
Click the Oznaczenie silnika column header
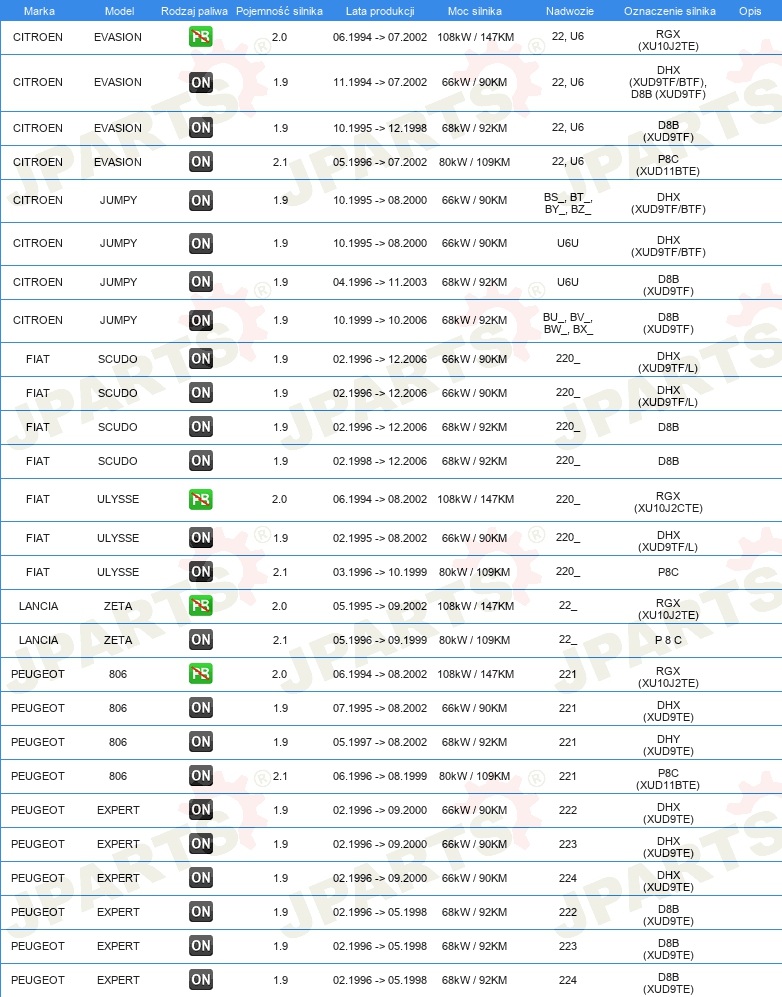click(669, 11)
